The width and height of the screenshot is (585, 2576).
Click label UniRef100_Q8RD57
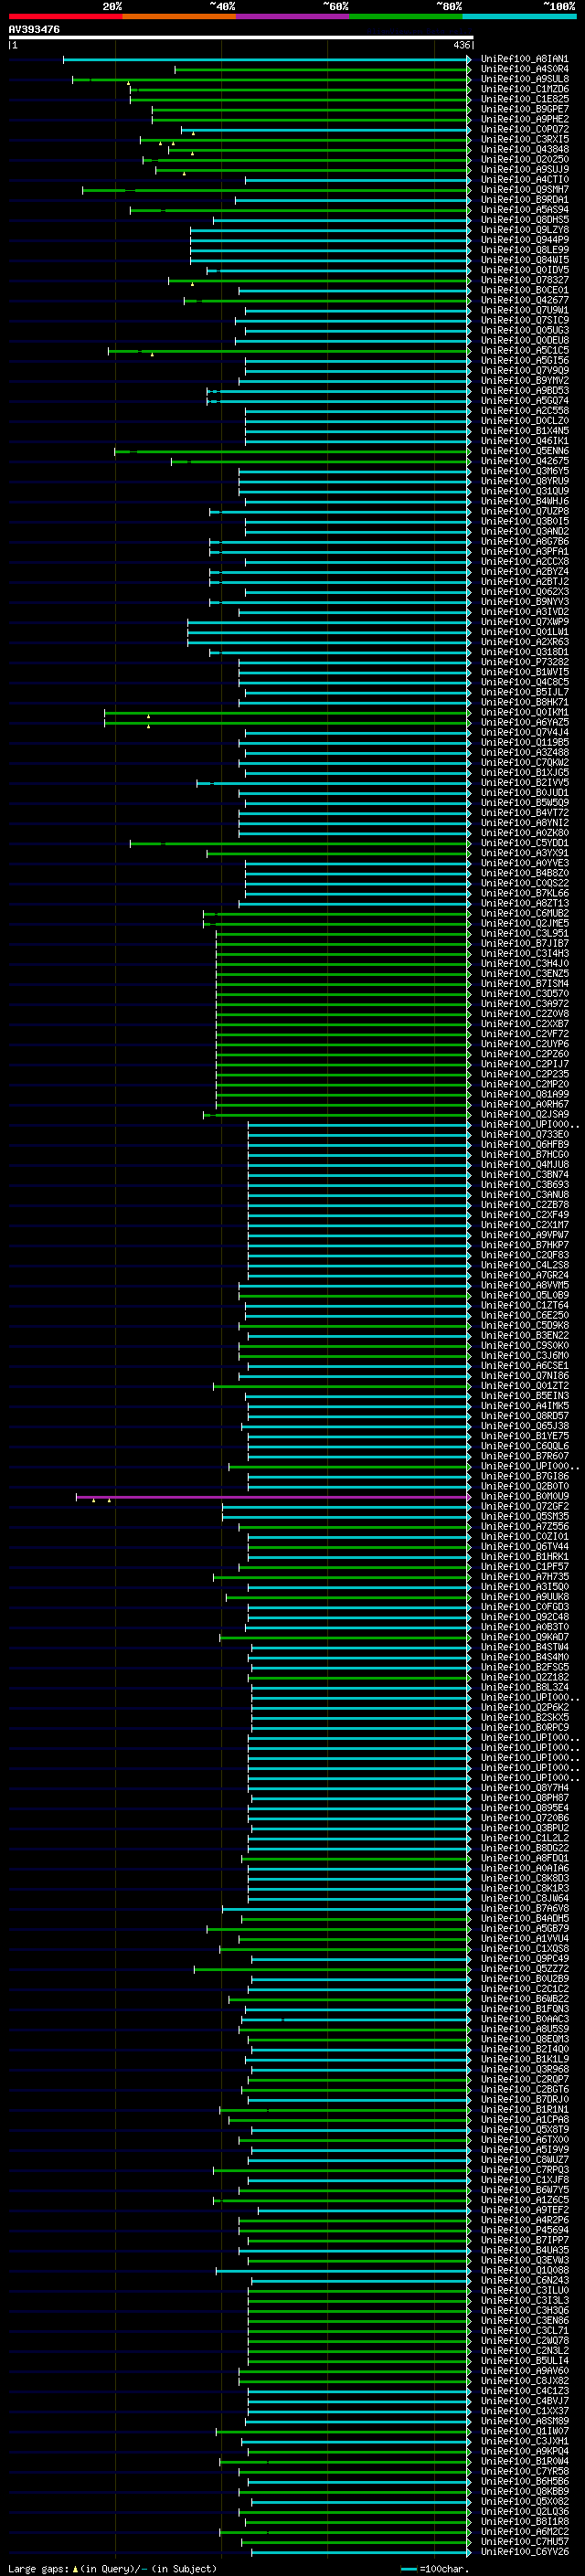pos(525,1416)
